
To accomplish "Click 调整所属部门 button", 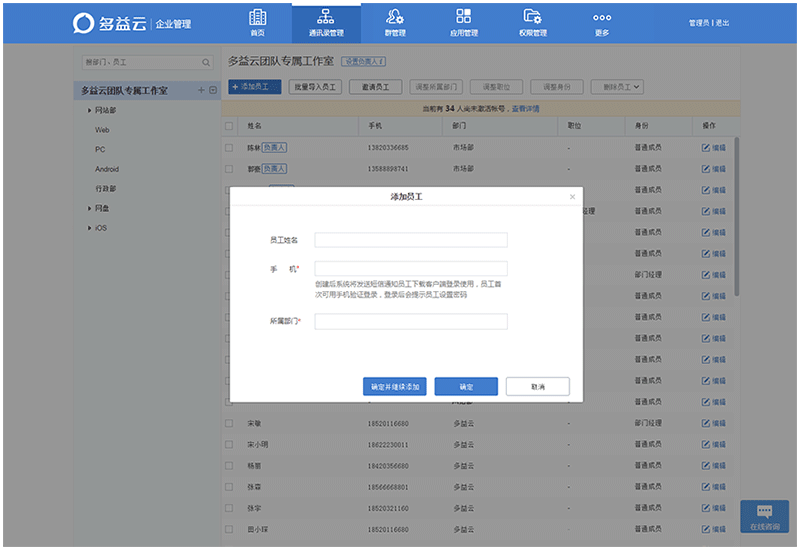I will [436, 87].
